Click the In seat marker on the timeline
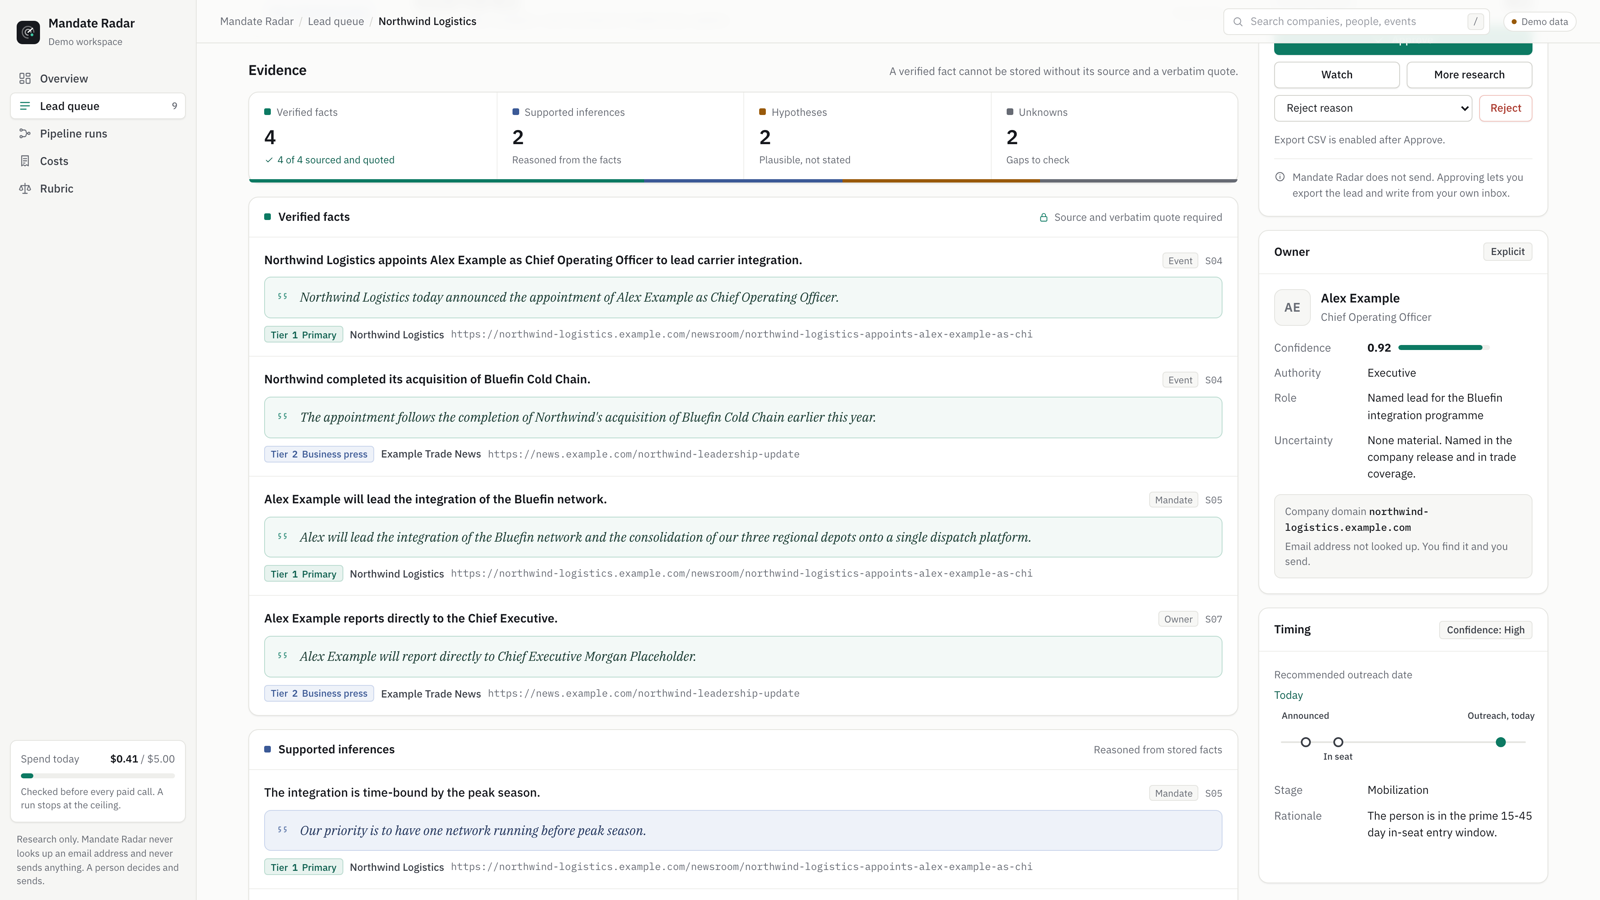The width and height of the screenshot is (1600, 900). 1338,742
